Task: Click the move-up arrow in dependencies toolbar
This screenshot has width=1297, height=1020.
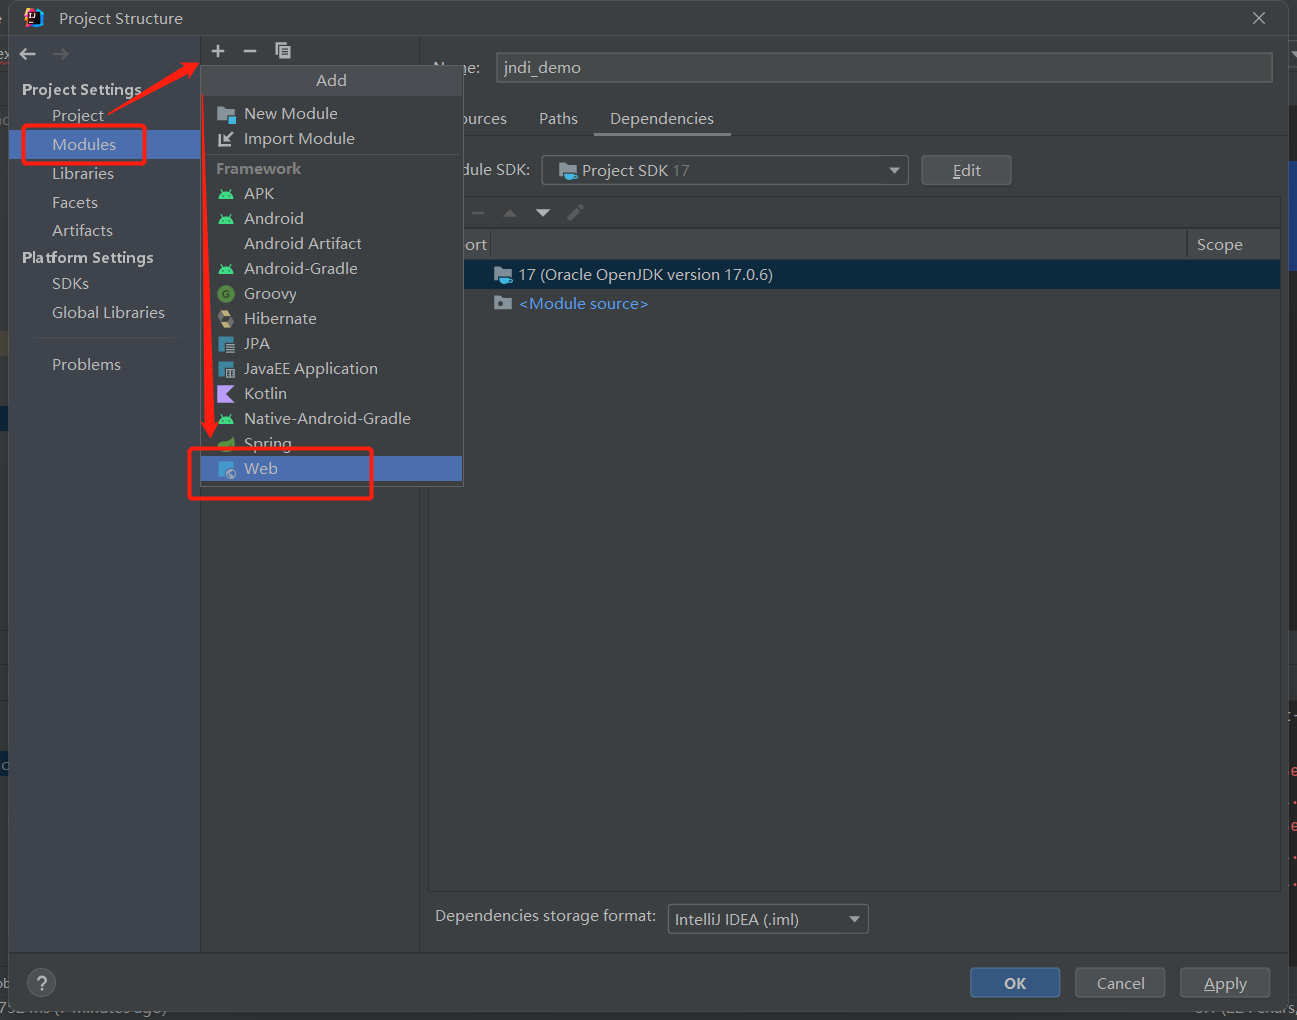Action: point(510,213)
